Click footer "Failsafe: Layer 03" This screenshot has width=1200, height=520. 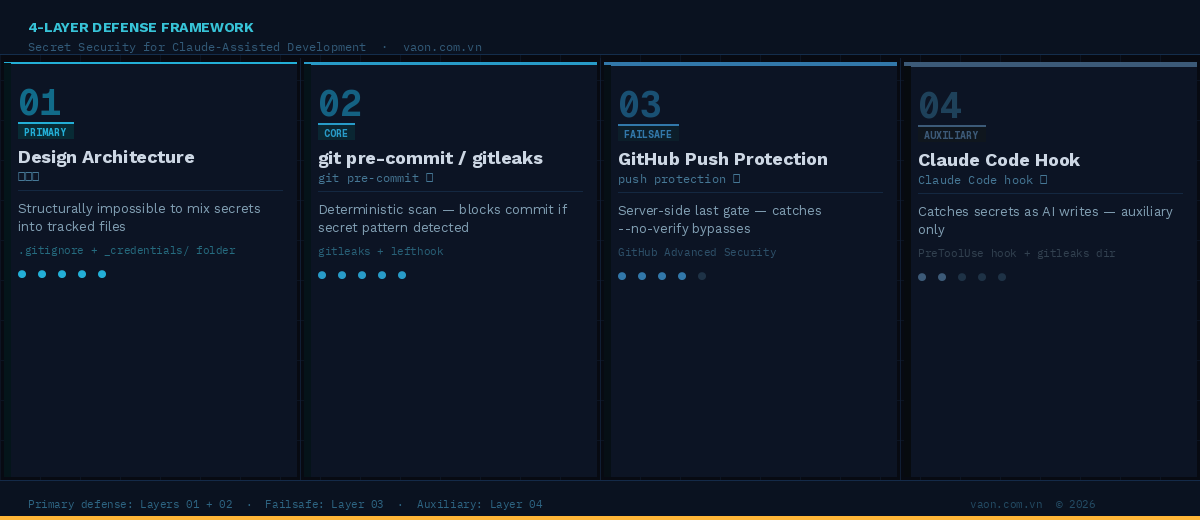pyautogui.click(x=324, y=504)
